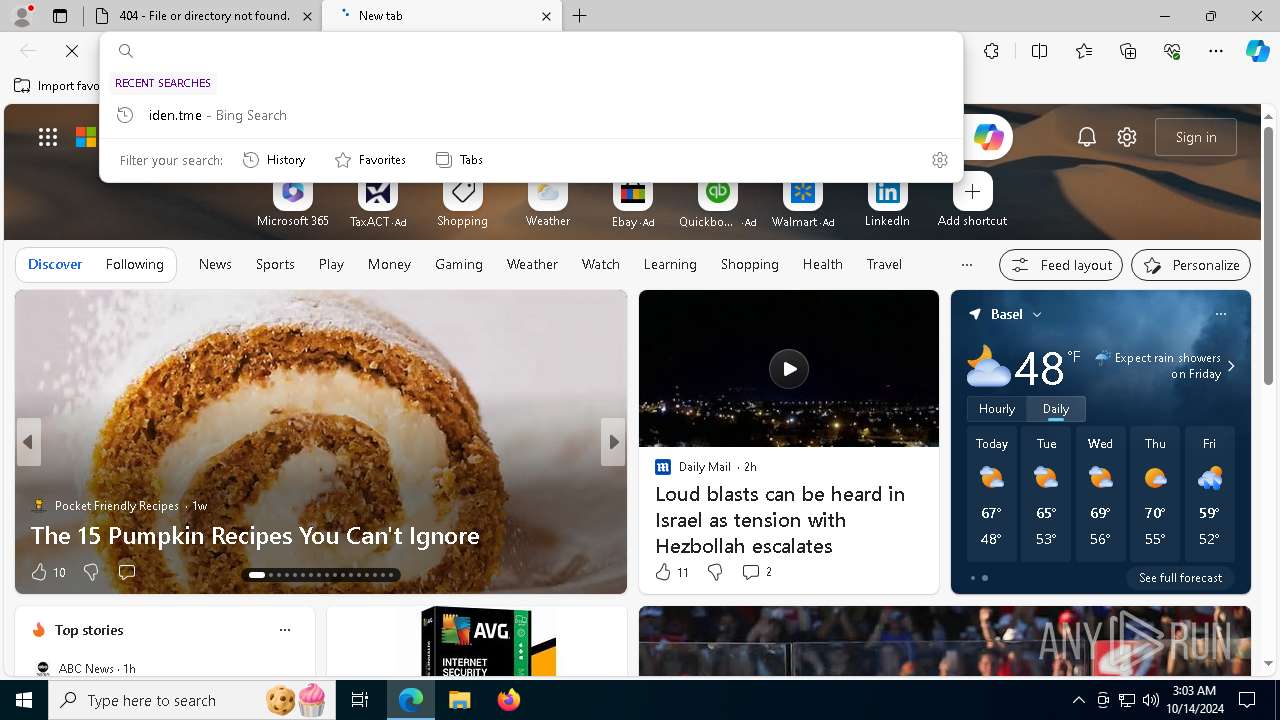Image resolution: width=1280 pixels, height=720 pixels.
Task: Open See full forecast link
Action: [1180, 578]
